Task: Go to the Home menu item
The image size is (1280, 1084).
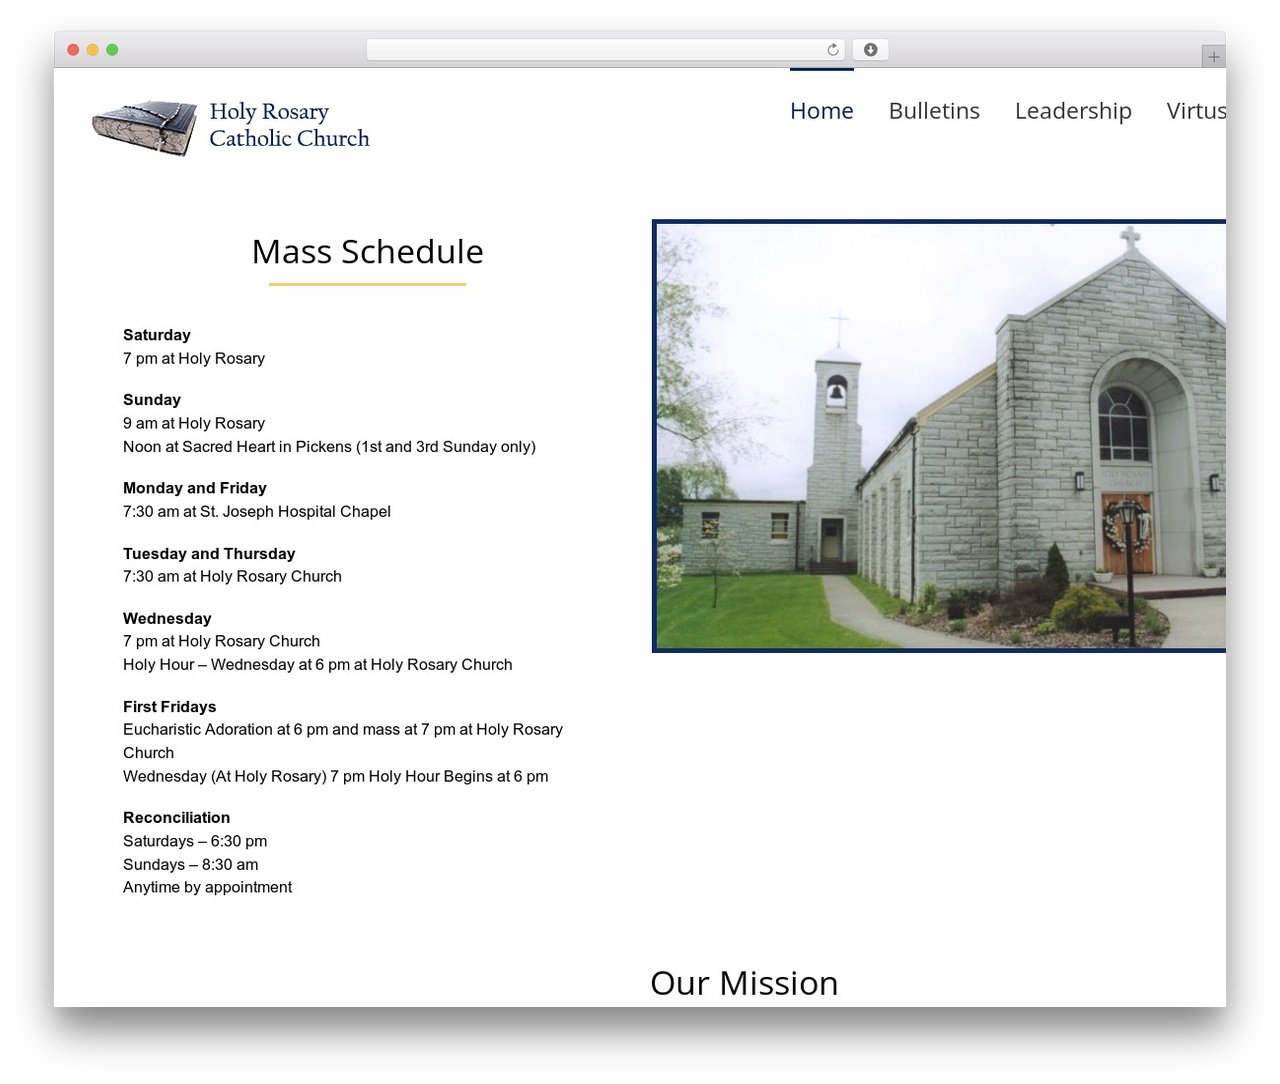Action: 822,111
